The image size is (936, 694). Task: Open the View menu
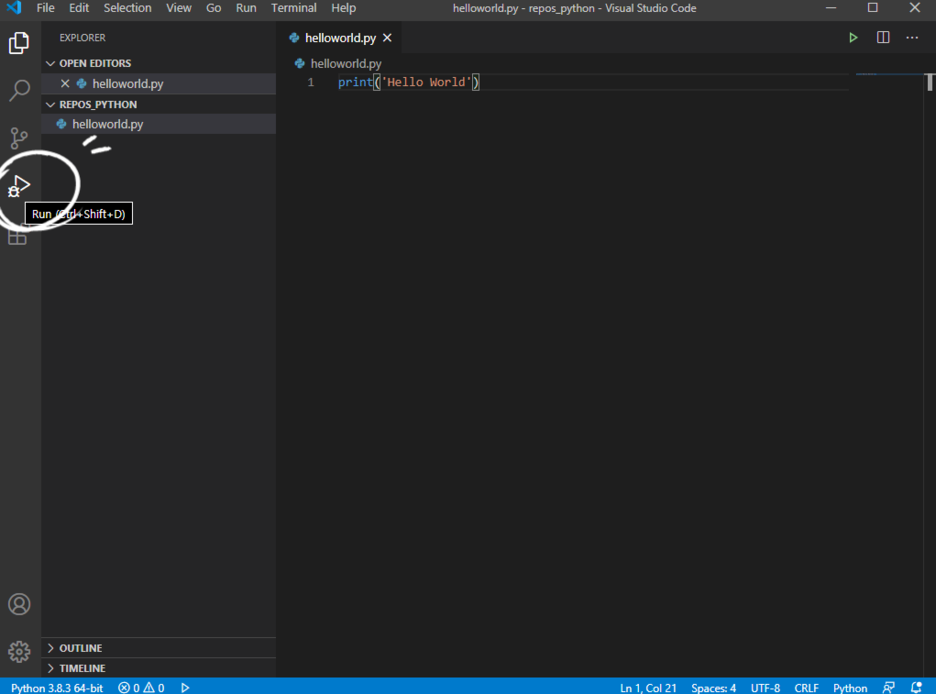click(x=178, y=8)
